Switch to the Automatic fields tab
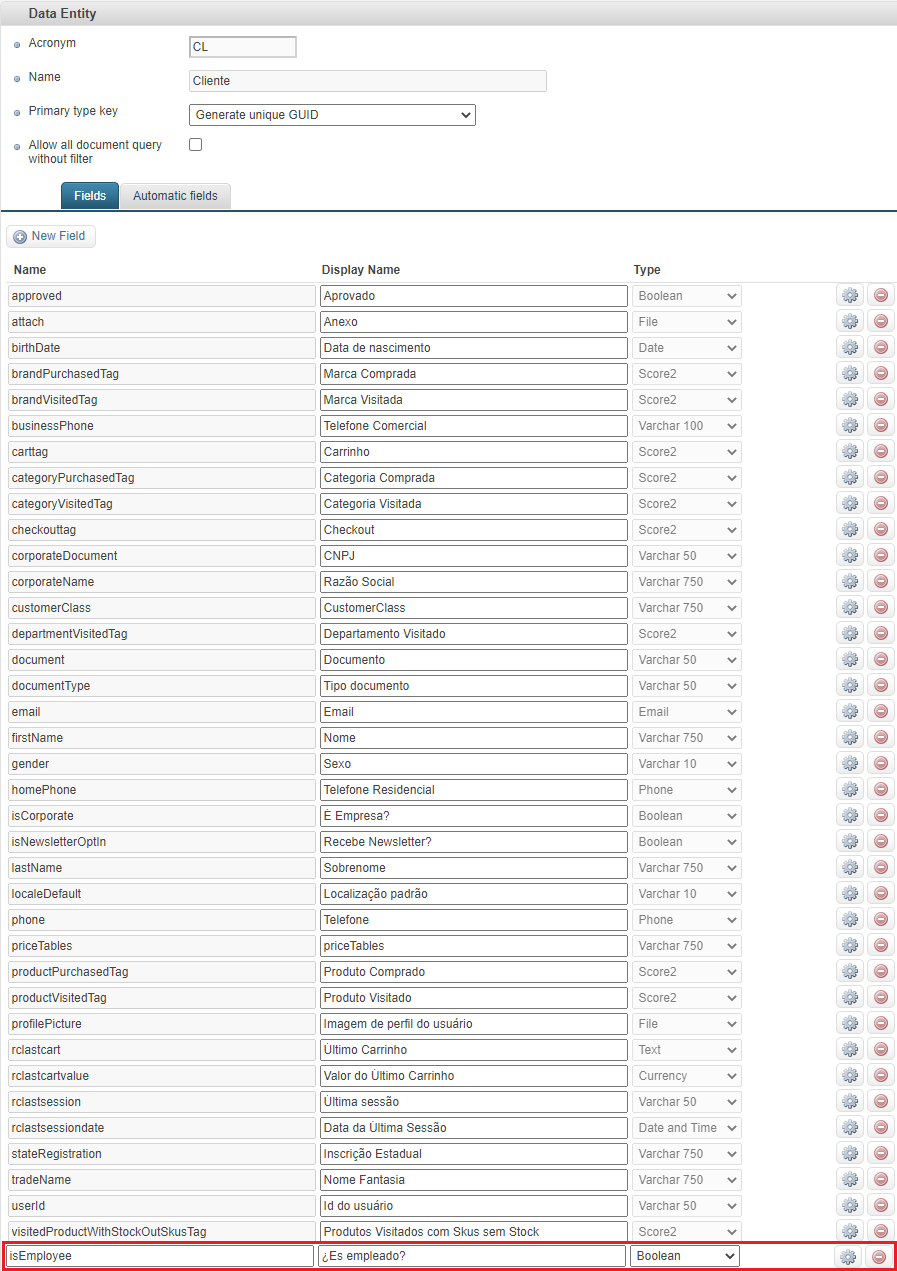This screenshot has width=897, height=1271. (175, 195)
